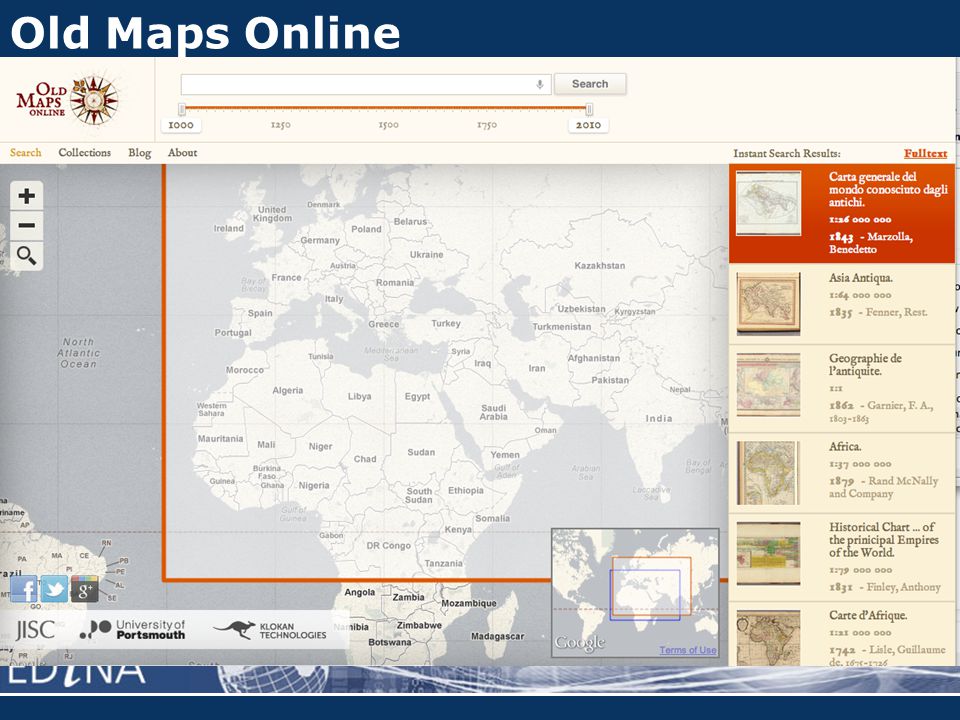Visit the JISC logo link
This screenshot has width=960, height=720.
35,629
